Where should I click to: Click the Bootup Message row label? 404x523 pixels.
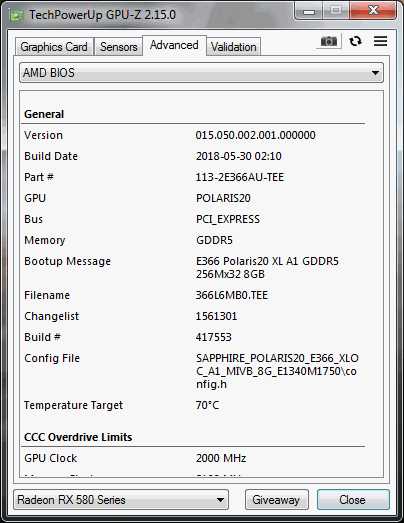click(x=67, y=262)
